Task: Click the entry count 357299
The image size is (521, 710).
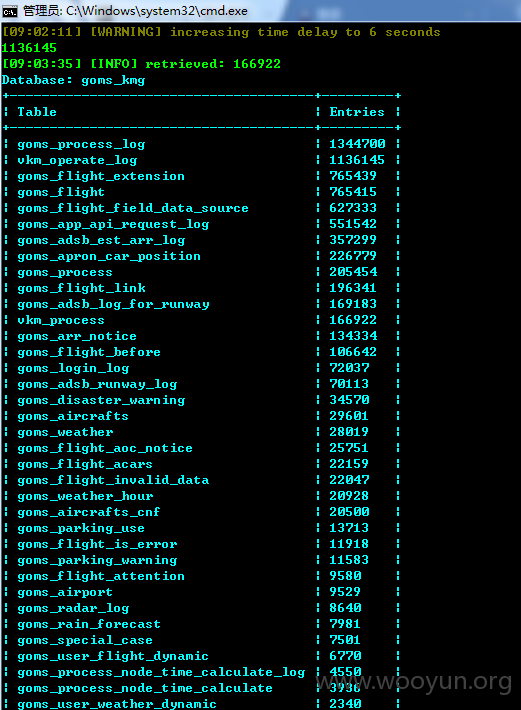Action: [x=353, y=240]
